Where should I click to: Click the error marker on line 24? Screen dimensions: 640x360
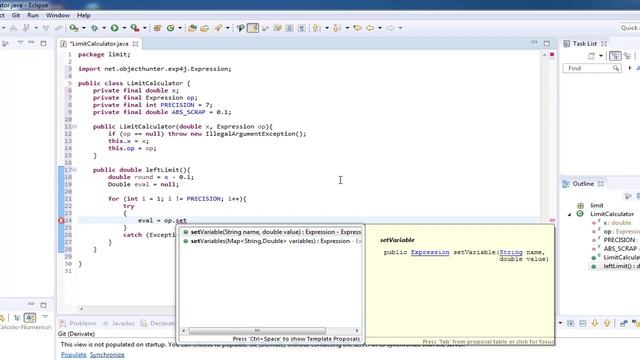pyautogui.click(x=61, y=220)
